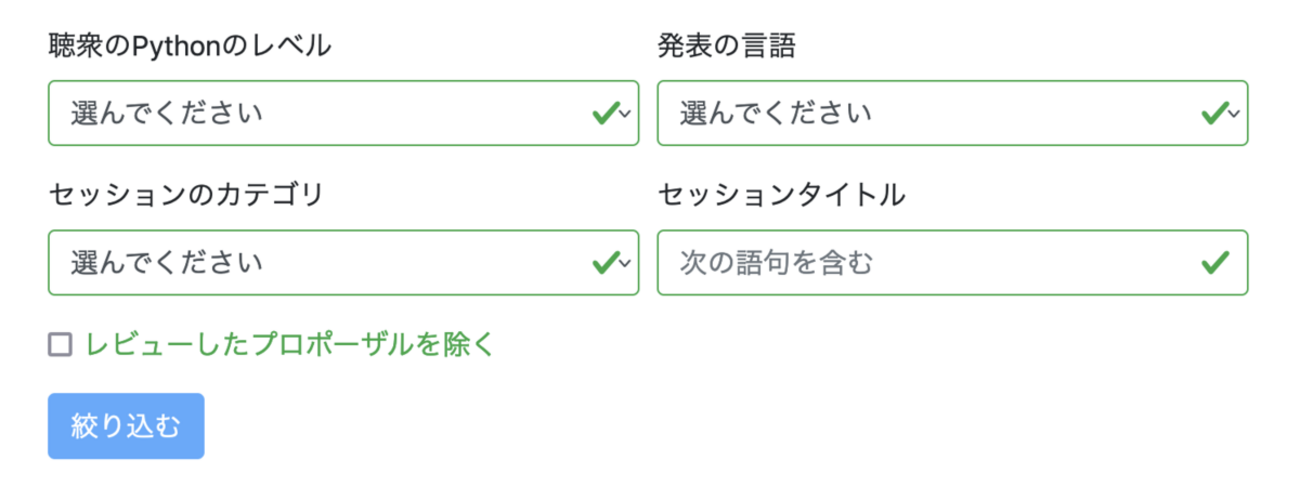Click the セッションタイトル label
The image size is (1300, 487).
coord(781,195)
